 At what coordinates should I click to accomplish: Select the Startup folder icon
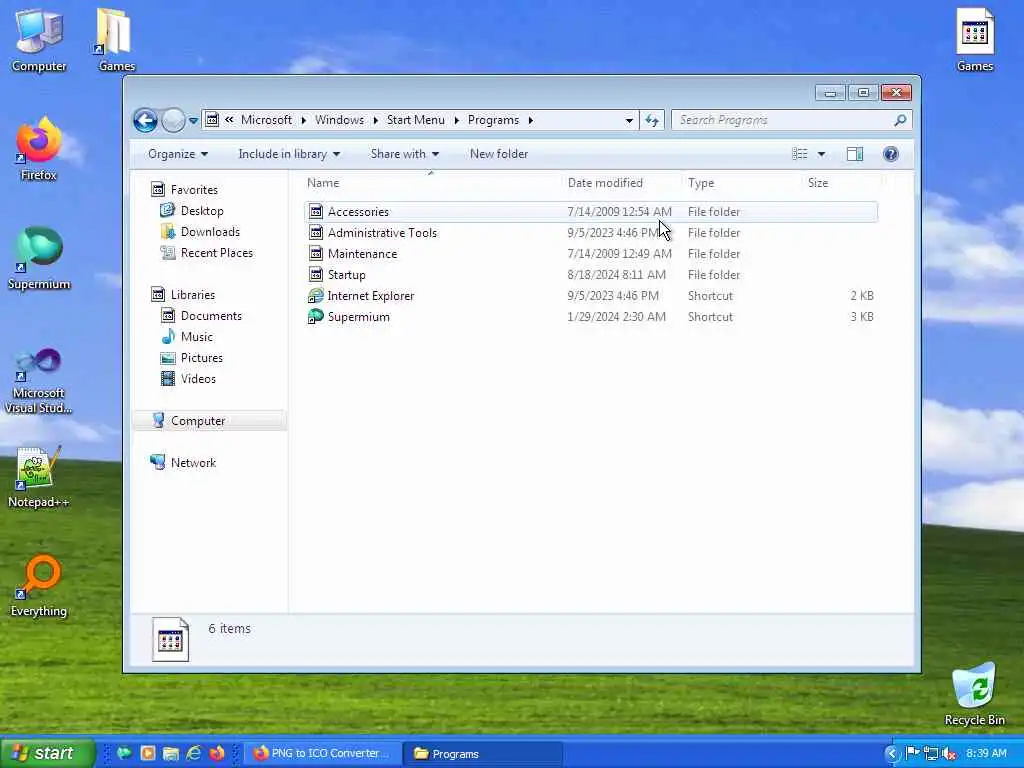316,274
